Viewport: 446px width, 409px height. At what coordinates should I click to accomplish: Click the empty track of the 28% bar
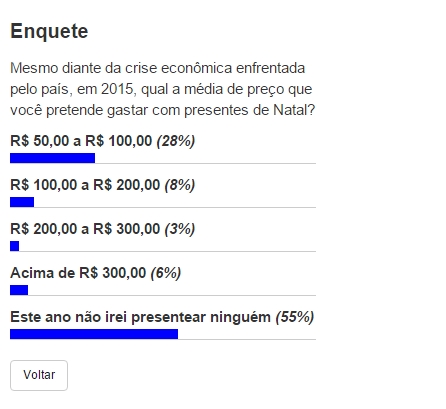click(x=205, y=158)
